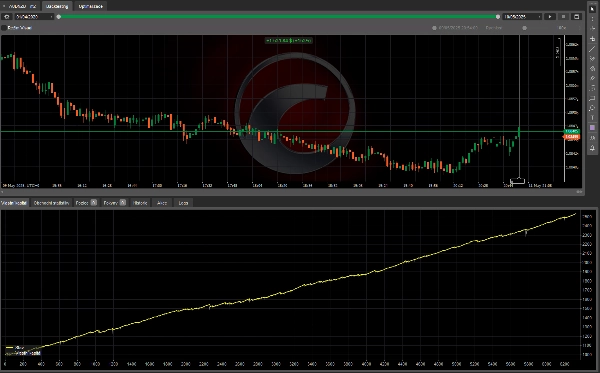Click the backtest speed slider knob

[x=525, y=28]
